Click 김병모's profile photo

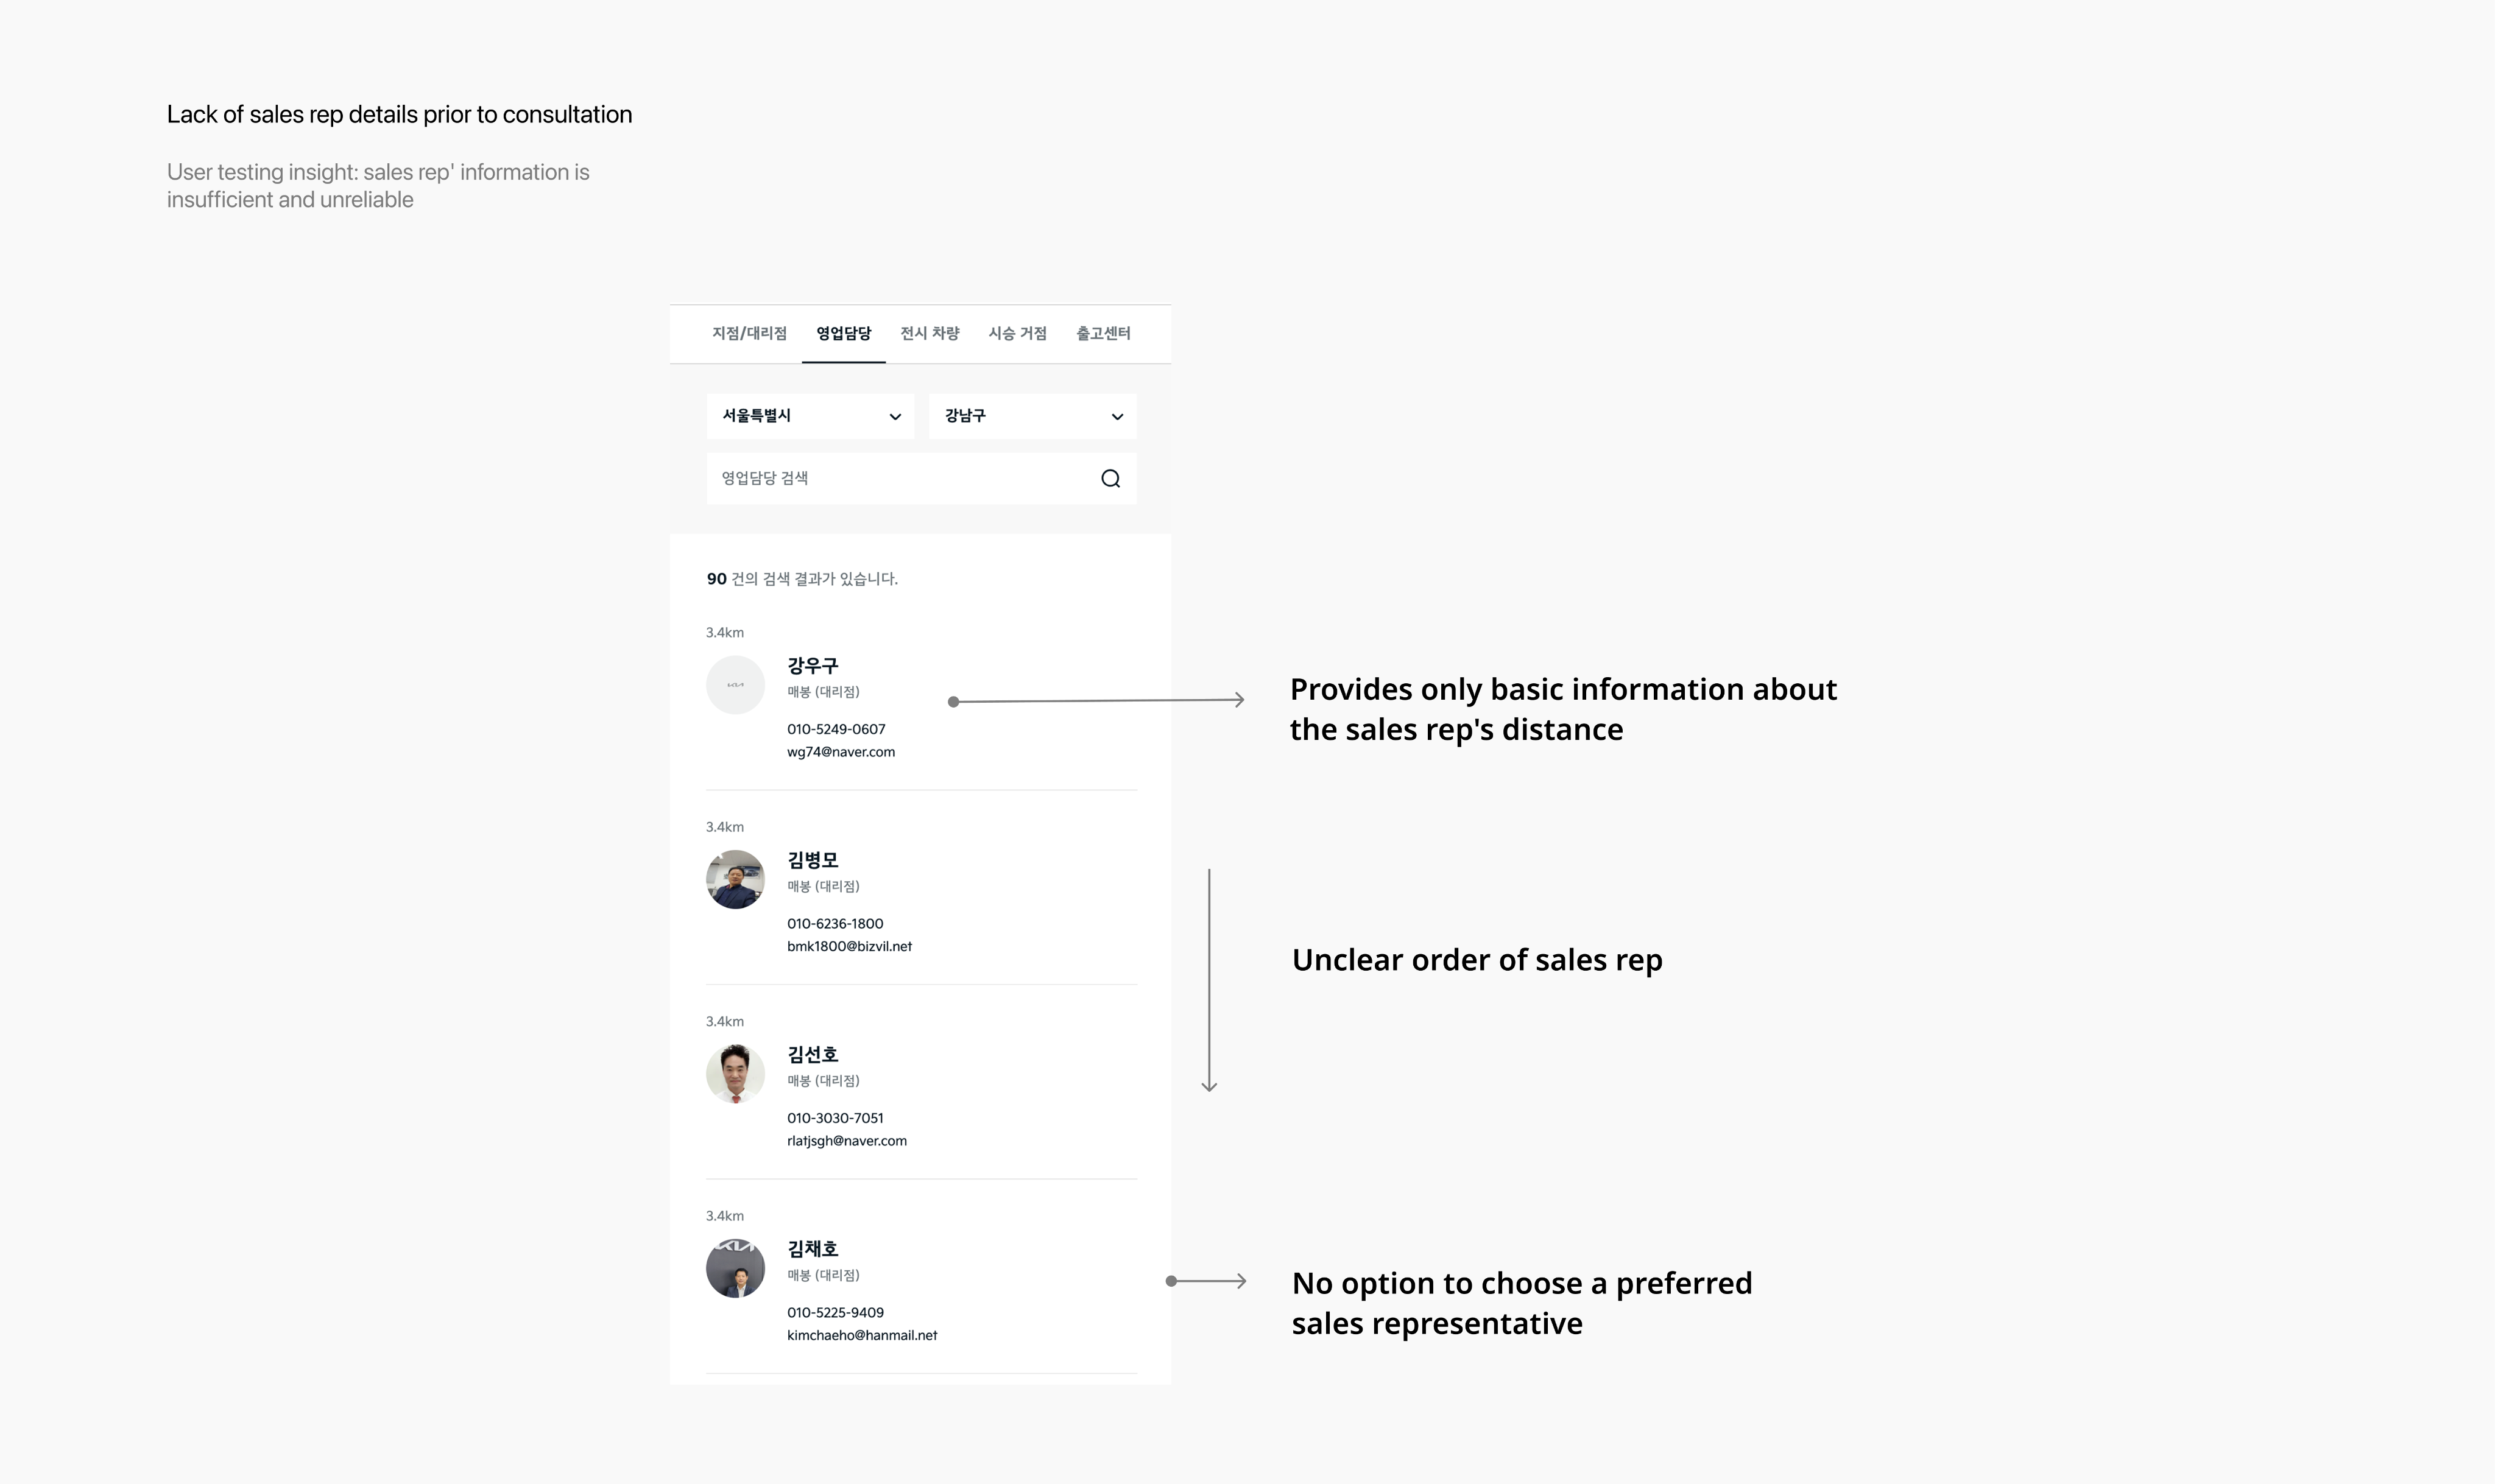click(735, 880)
